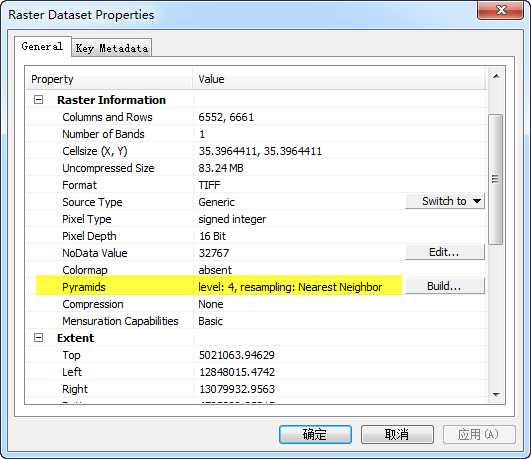Click the 12848015.4742 value

click(x=236, y=372)
